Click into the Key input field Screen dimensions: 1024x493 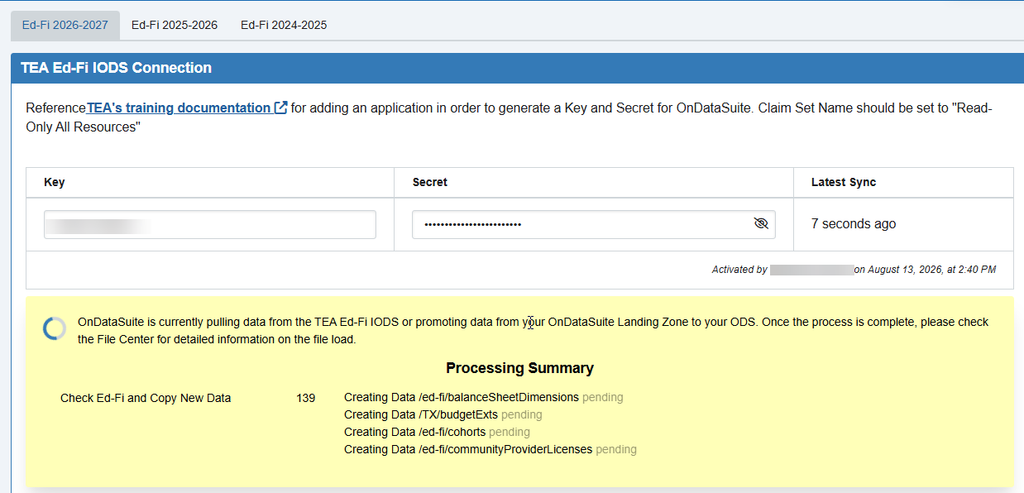[210, 225]
